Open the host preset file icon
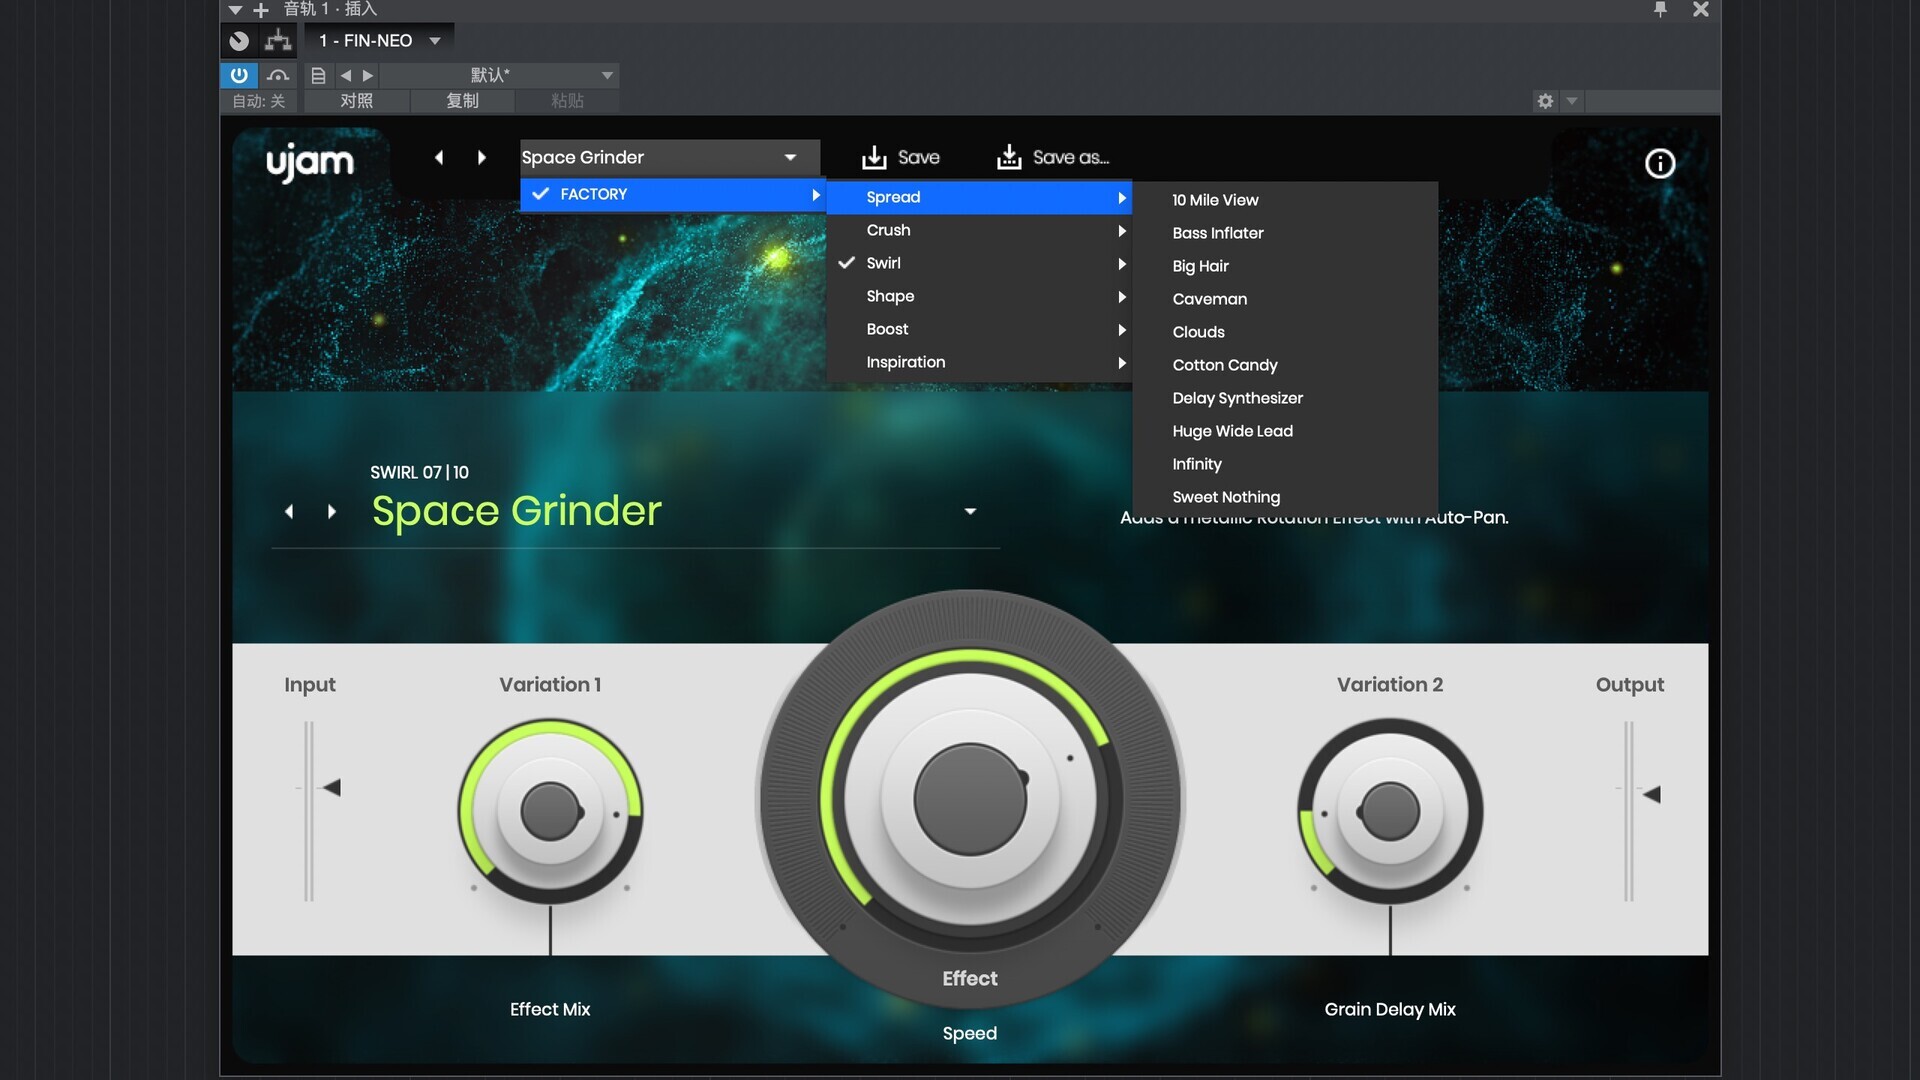The width and height of the screenshot is (1920, 1080). pyautogui.click(x=318, y=75)
